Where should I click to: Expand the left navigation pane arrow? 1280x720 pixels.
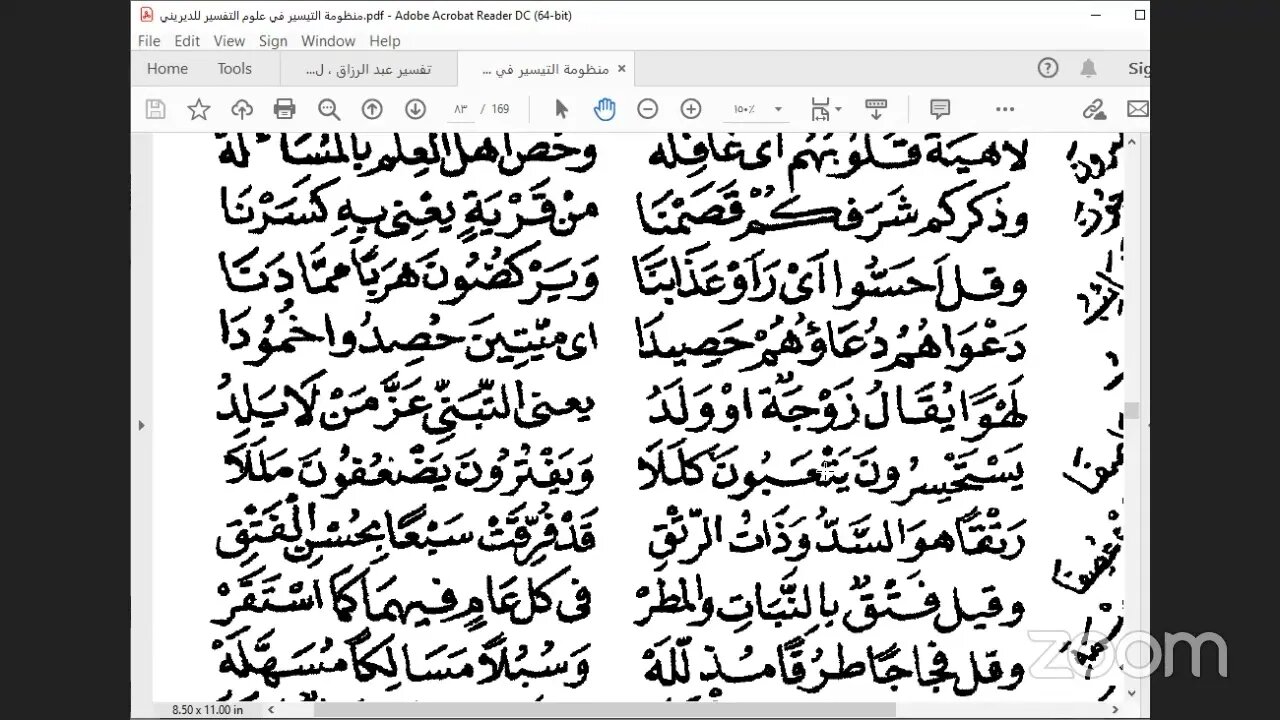(x=141, y=425)
